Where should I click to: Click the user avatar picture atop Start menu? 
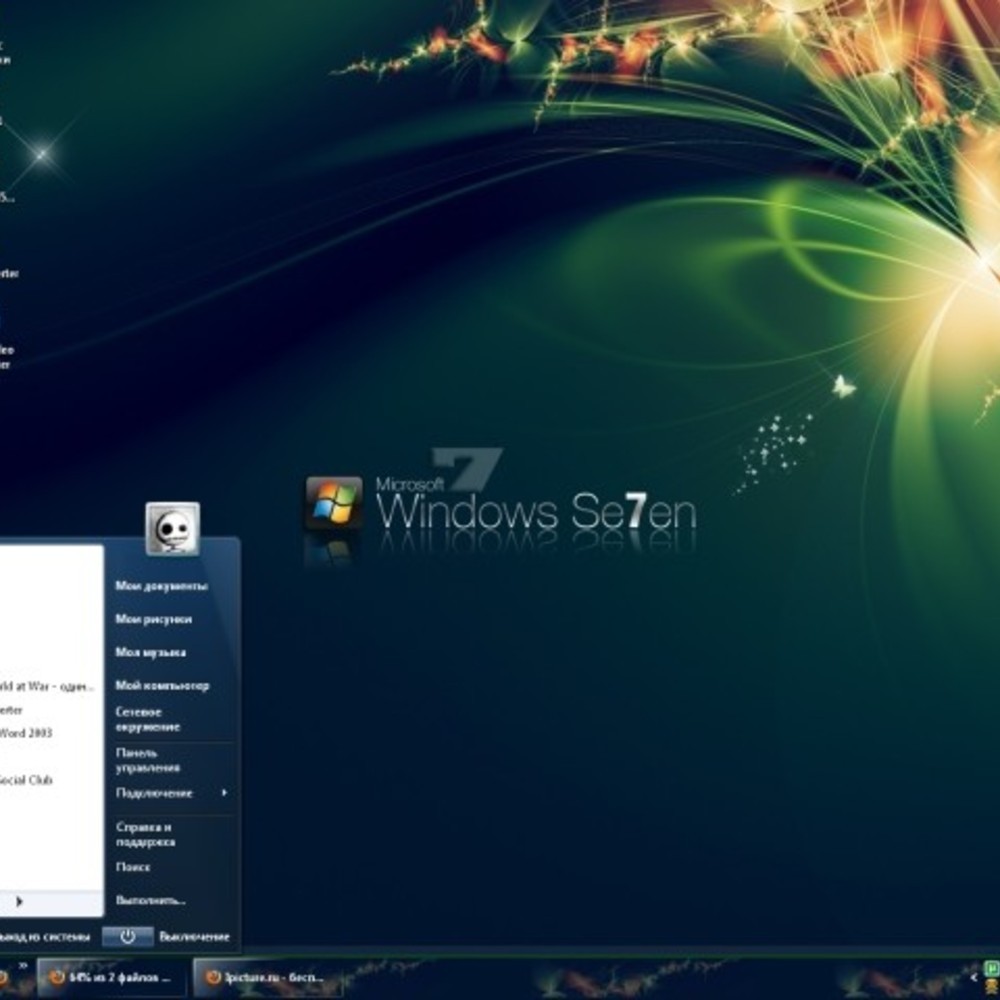click(x=172, y=529)
